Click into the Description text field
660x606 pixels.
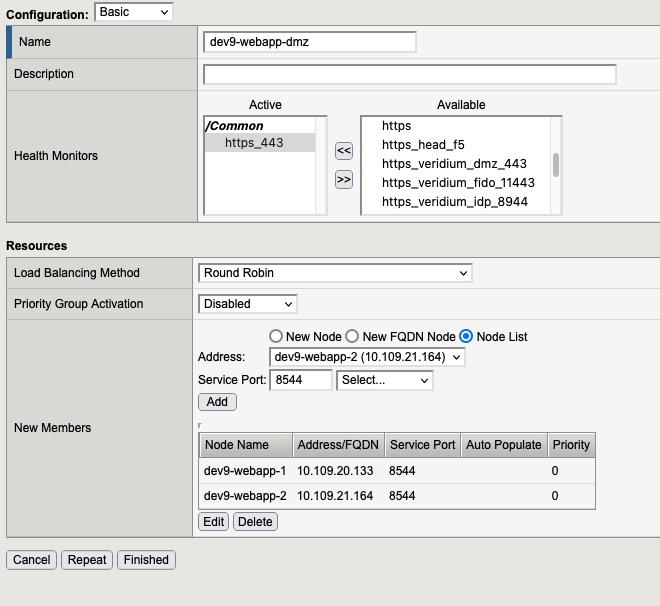[409, 75]
